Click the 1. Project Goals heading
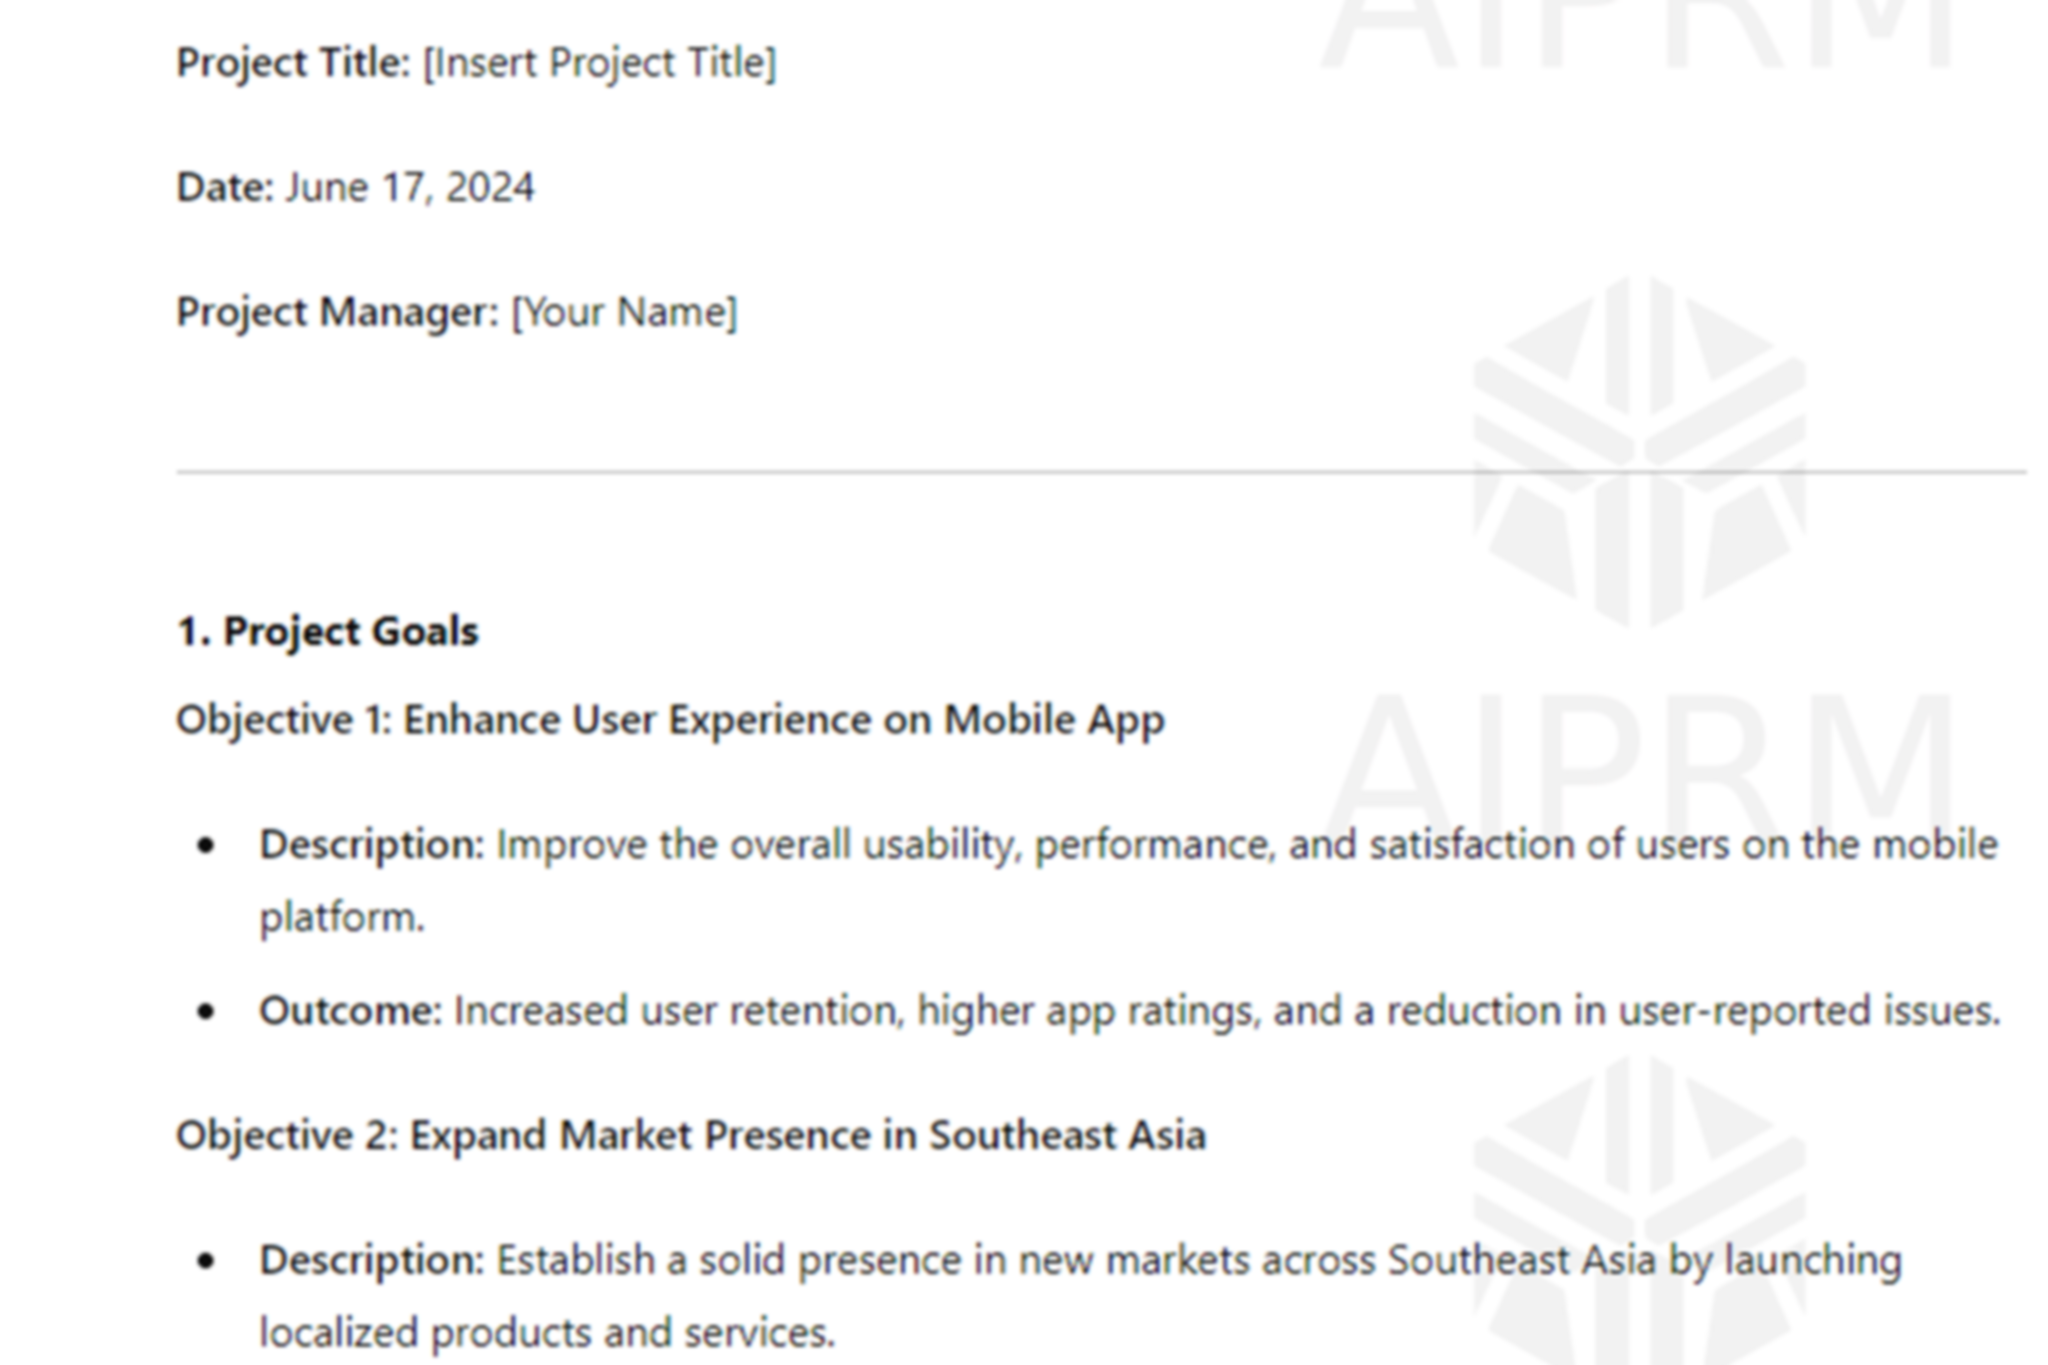Image resolution: width=2048 pixels, height=1365 pixels. (x=327, y=632)
